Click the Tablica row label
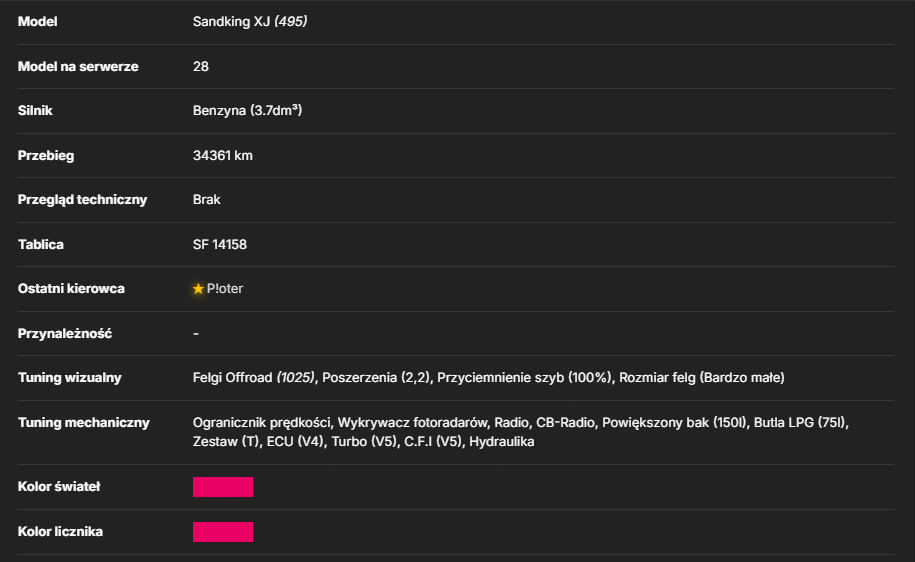915x562 pixels. tap(40, 245)
